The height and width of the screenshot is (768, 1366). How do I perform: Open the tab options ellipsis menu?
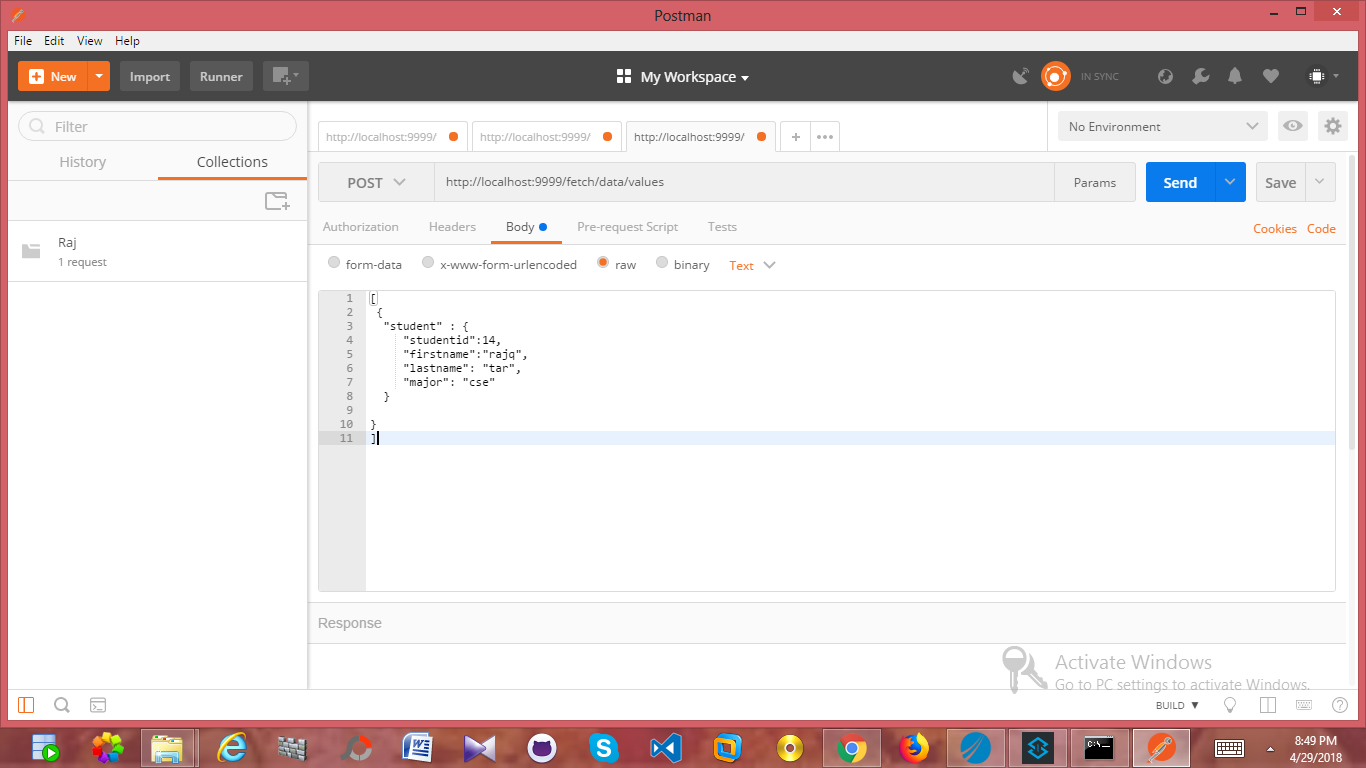[x=825, y=137]
